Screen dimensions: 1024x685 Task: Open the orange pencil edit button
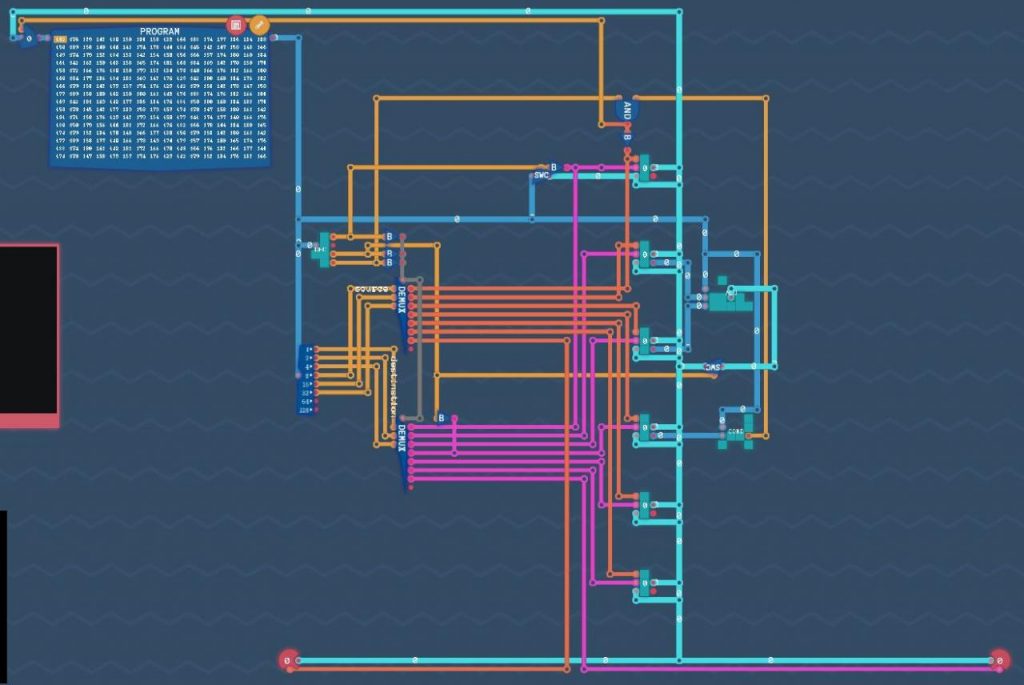pos(258,24)
